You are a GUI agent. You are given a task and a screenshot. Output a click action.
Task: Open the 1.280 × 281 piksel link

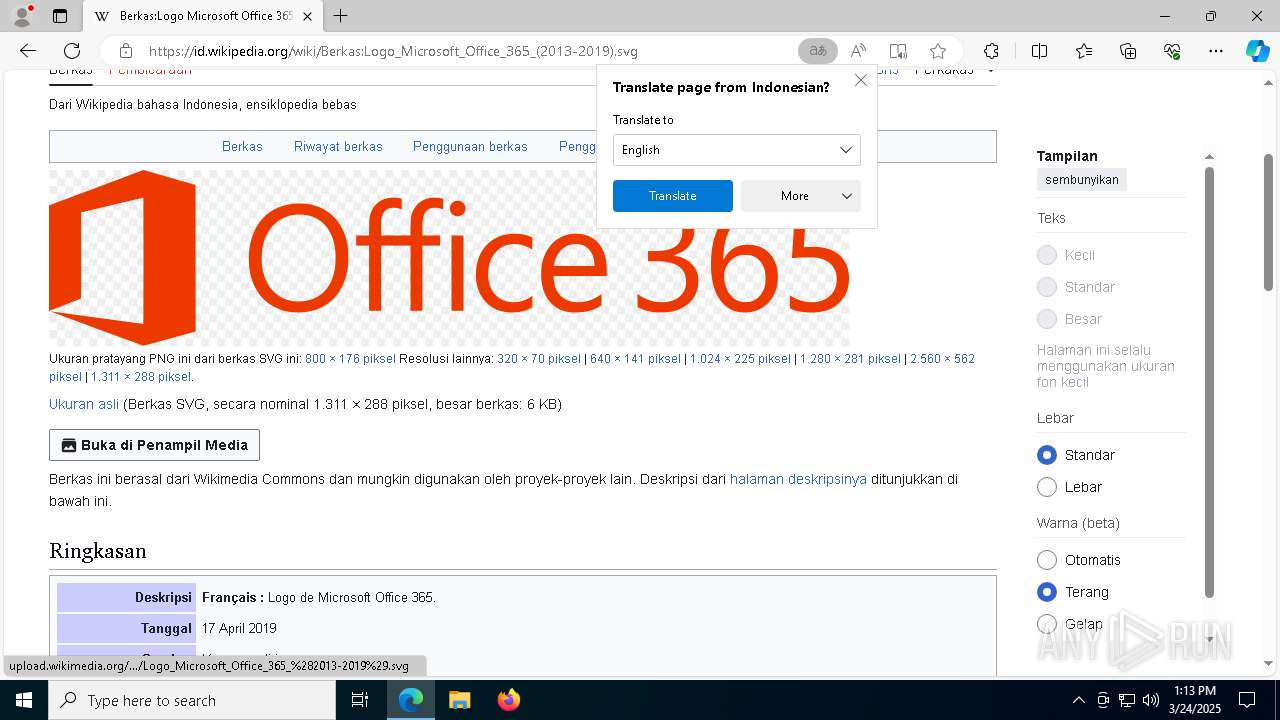tap(850, 358)
